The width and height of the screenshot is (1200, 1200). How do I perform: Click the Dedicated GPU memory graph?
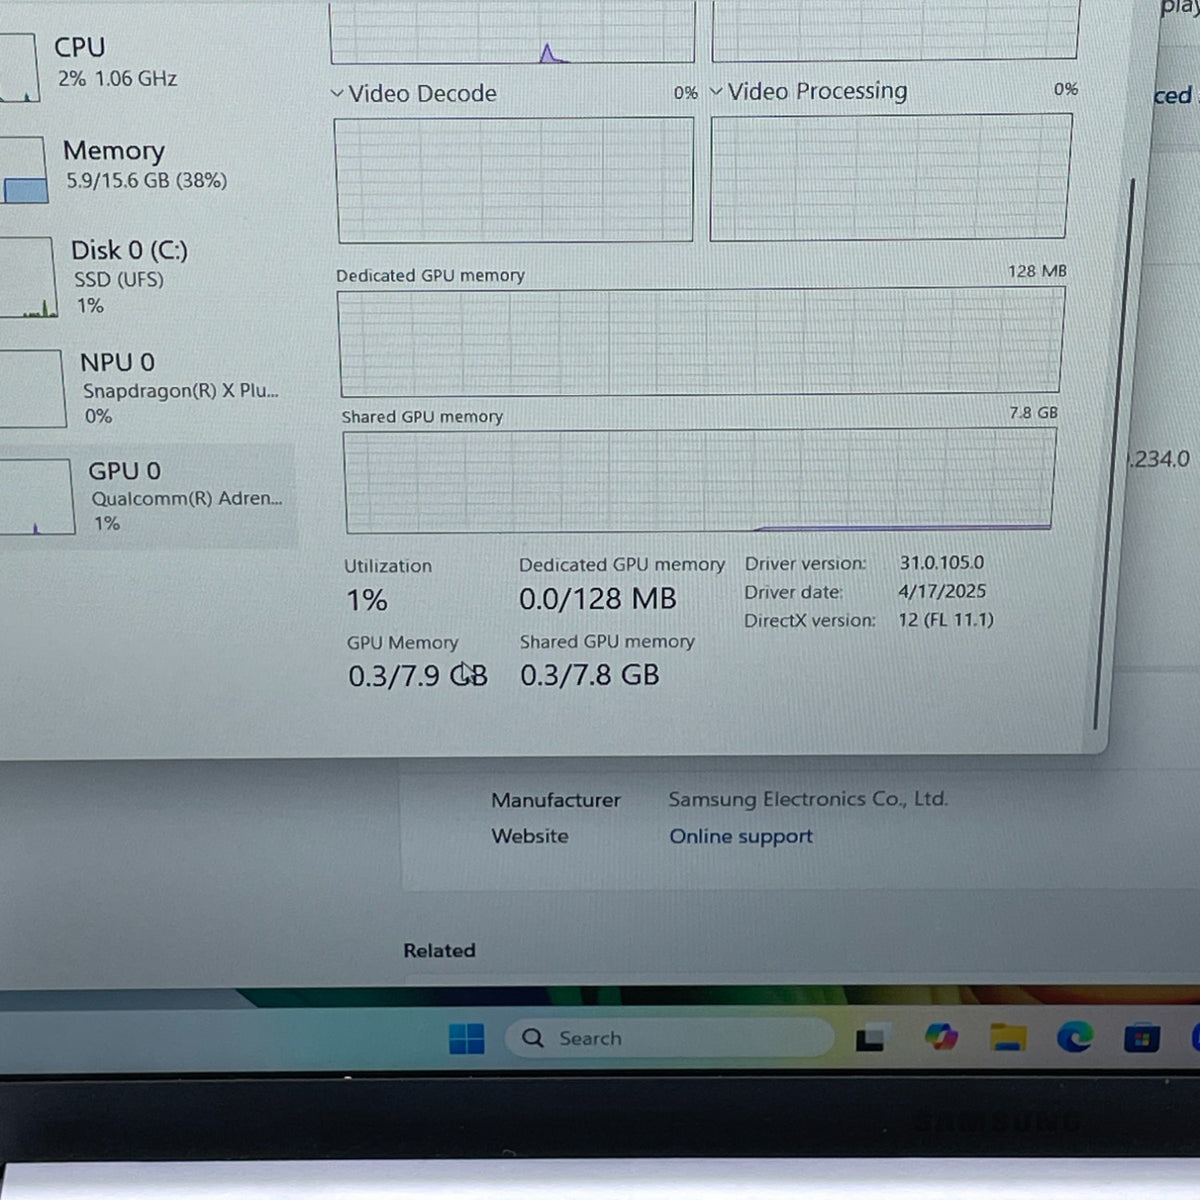tap(701, 342)
